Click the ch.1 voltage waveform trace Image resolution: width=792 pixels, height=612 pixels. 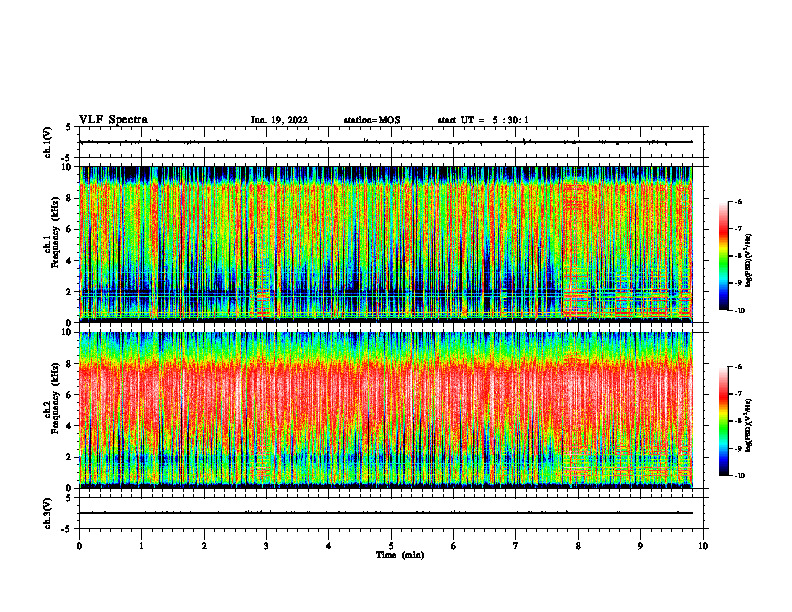(x=386, y=142)
